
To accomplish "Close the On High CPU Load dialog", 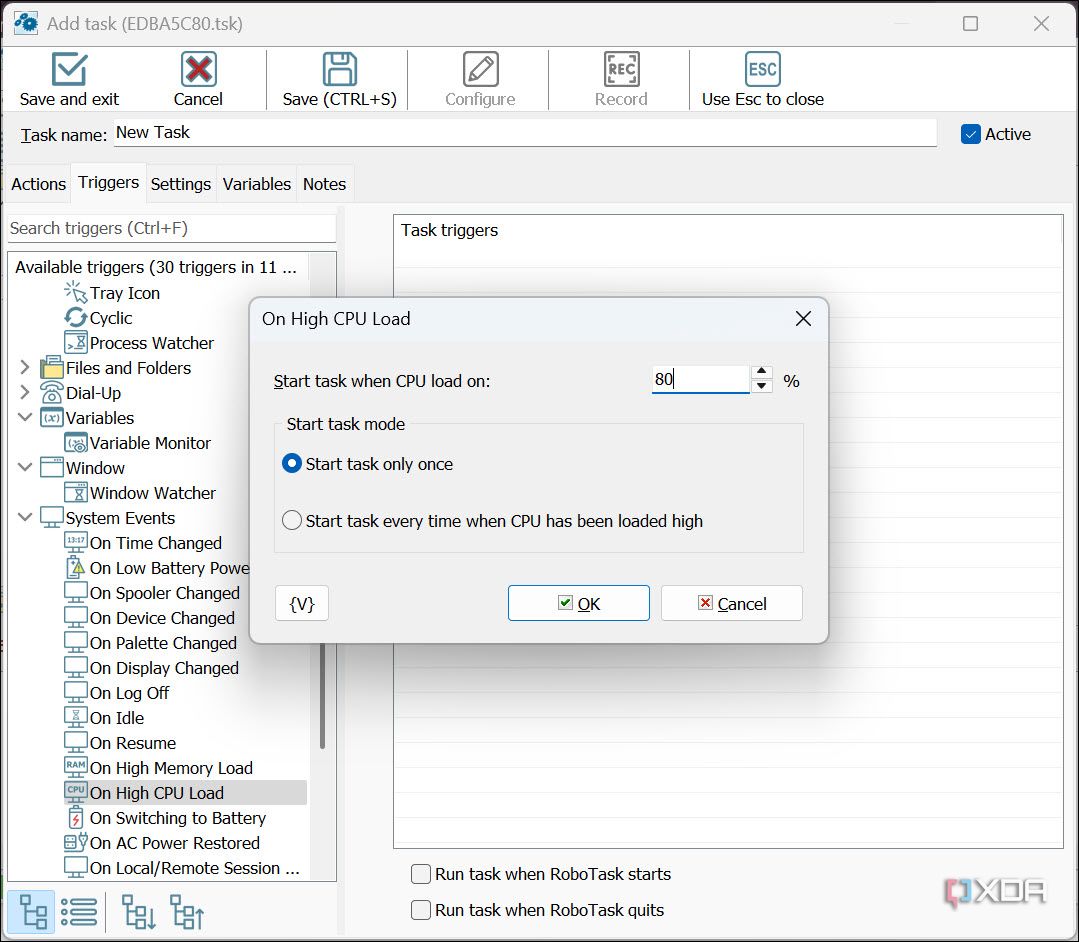I will click(x=803, y=319).
